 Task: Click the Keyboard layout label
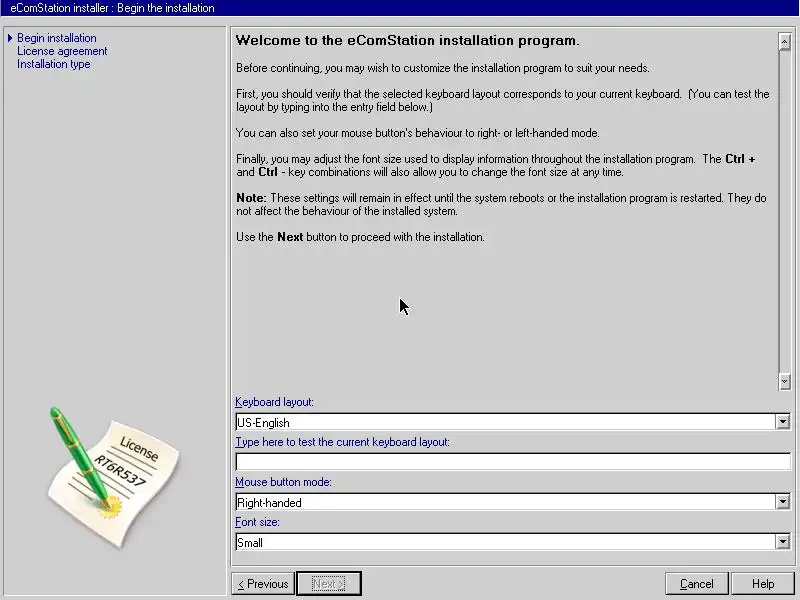[274, 402]
